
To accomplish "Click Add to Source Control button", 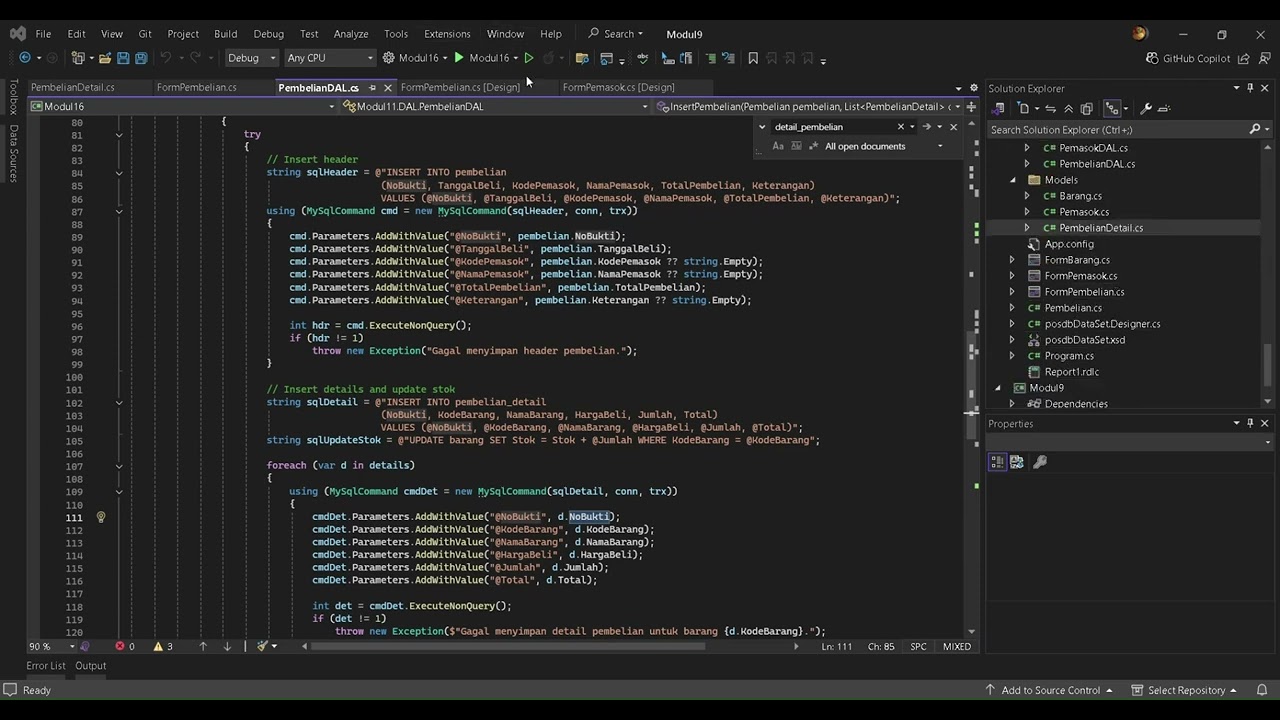I will pyautogui.click(x=1050, y=690).
